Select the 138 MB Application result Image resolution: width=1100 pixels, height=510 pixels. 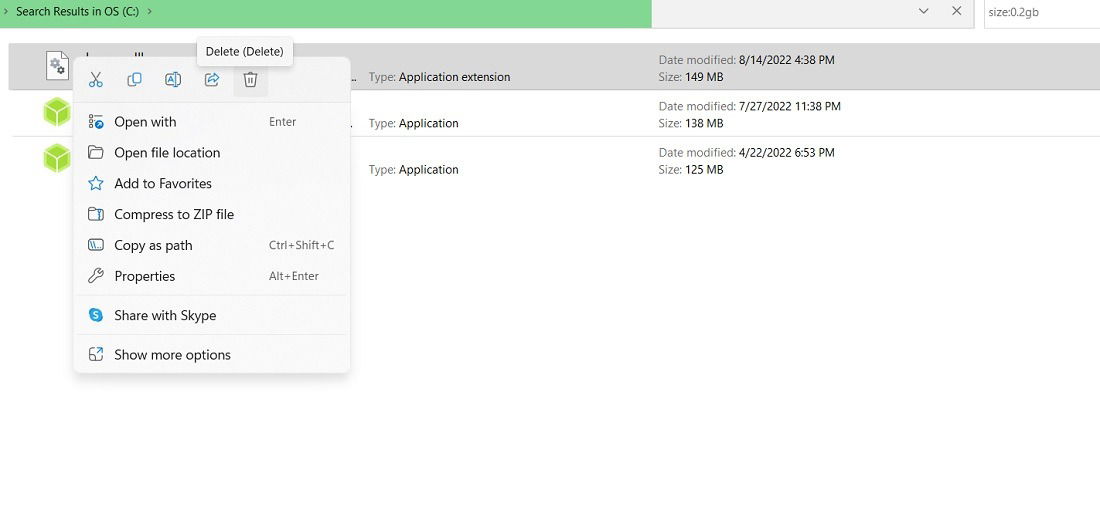554,114
